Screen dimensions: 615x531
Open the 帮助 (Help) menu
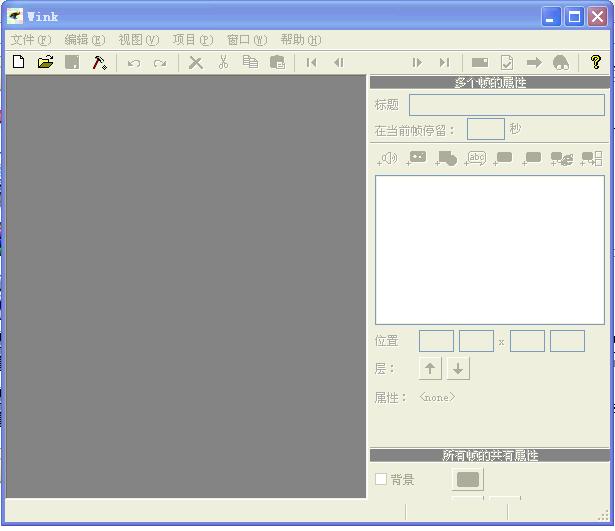(300, 40)
